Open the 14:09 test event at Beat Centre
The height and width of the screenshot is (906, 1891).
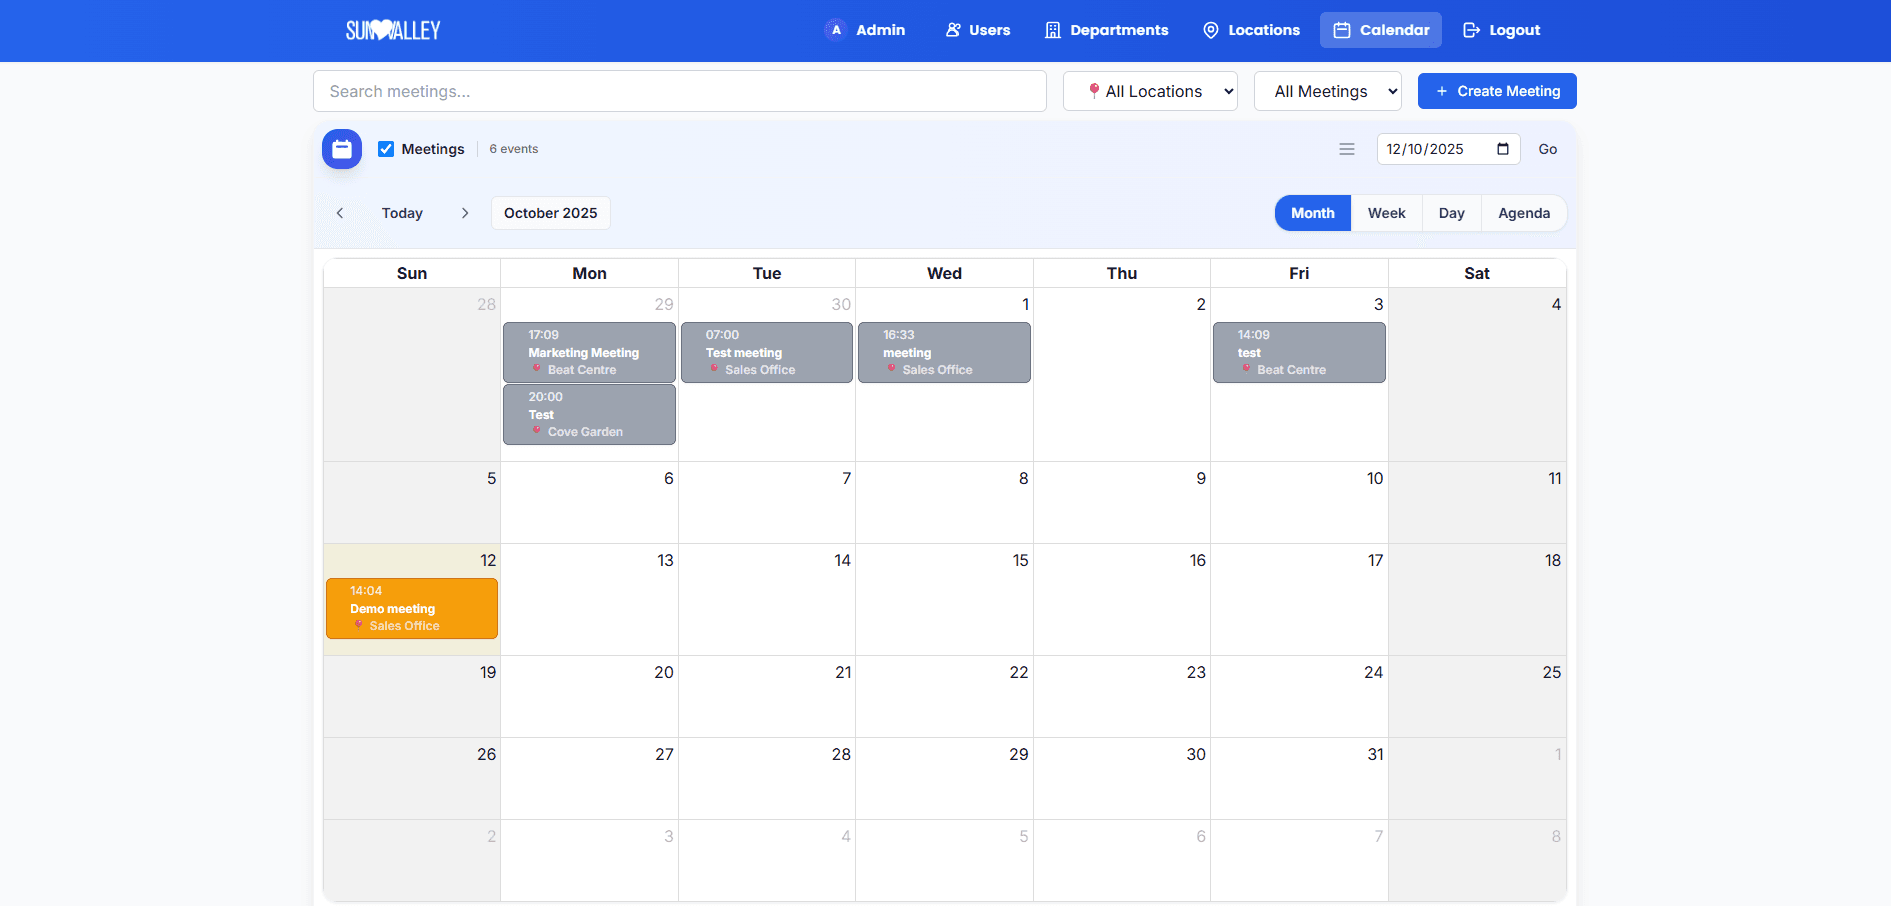tap(1299, 352)
